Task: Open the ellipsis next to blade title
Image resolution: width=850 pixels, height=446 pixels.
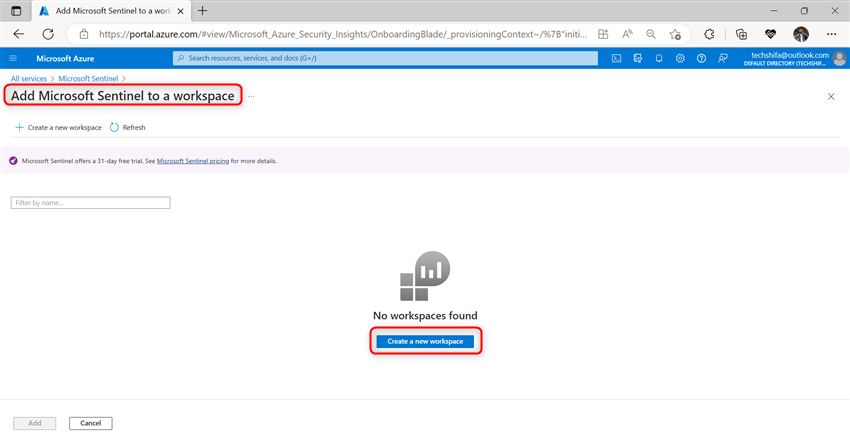Action: 251,96
